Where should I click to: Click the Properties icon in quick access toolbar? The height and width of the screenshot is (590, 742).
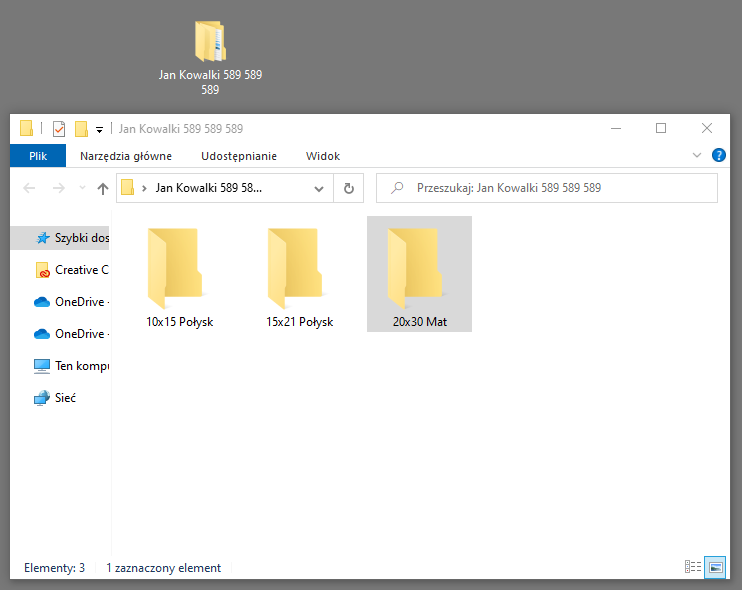point(58,129)
